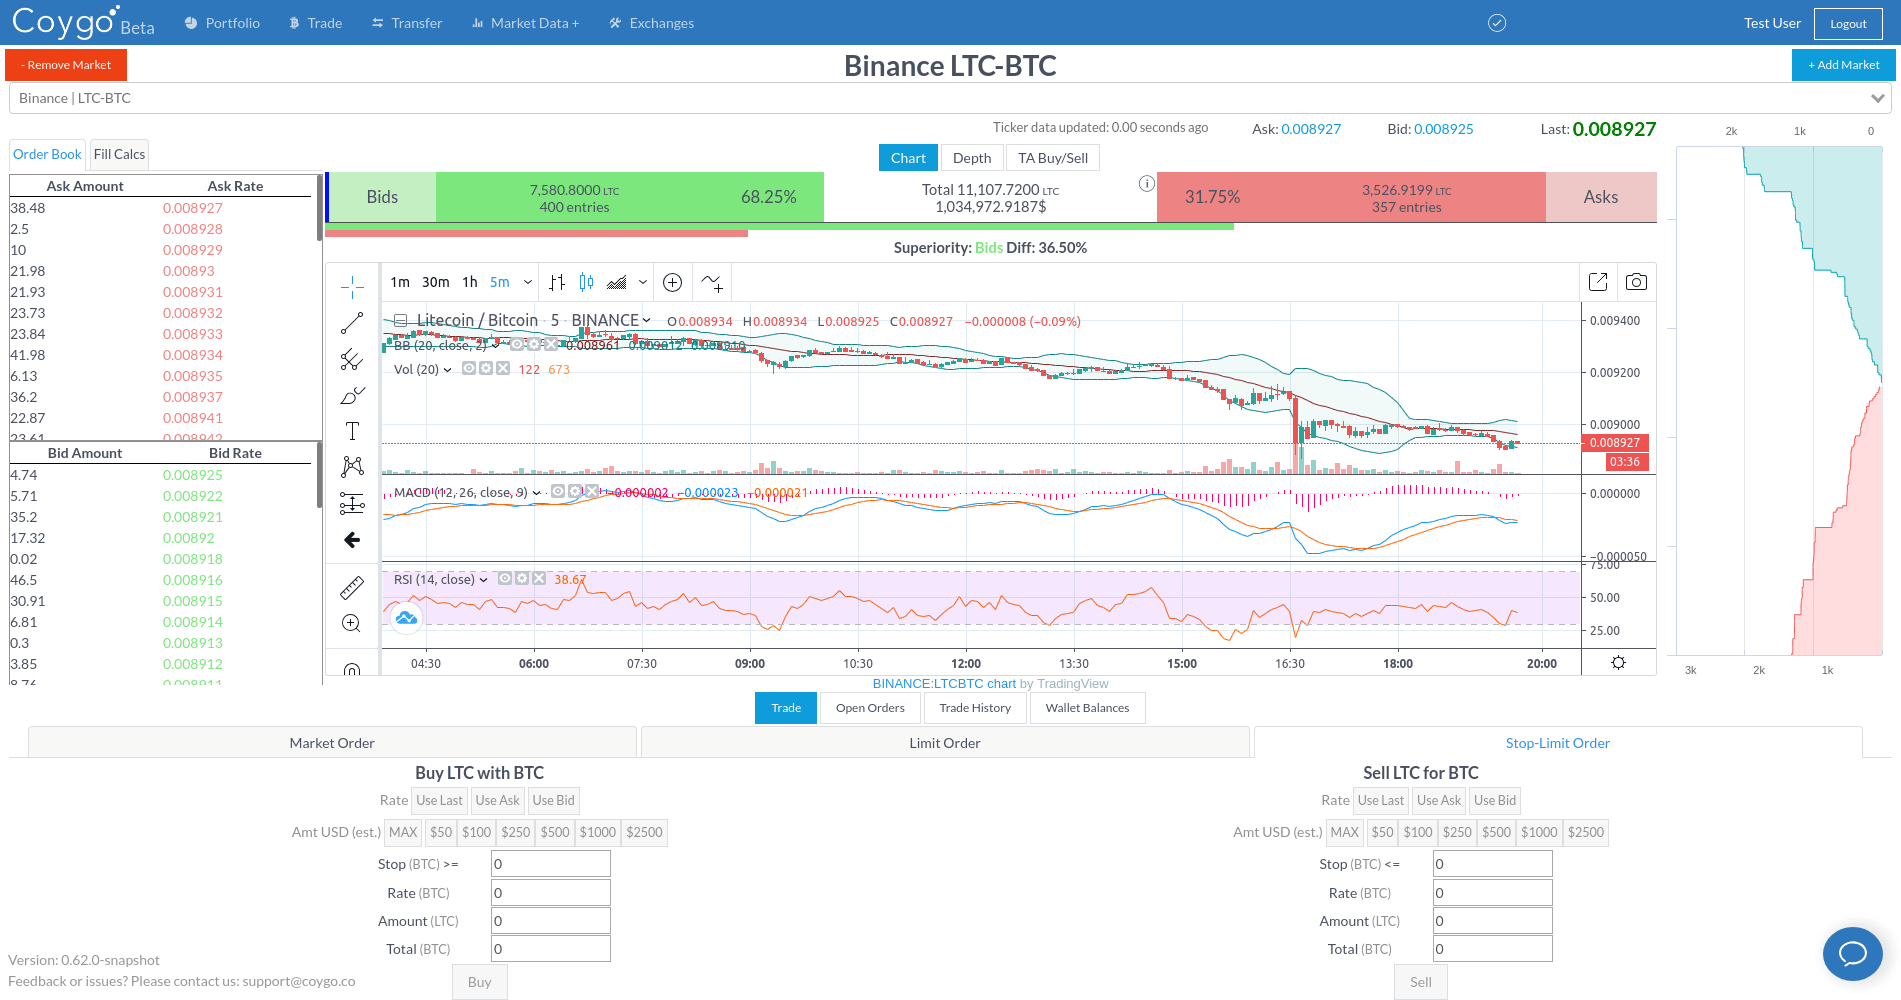Click the back arrow in chart toolbar
This screenshot has width=1901, height=1000.
(x=352, y=540)
